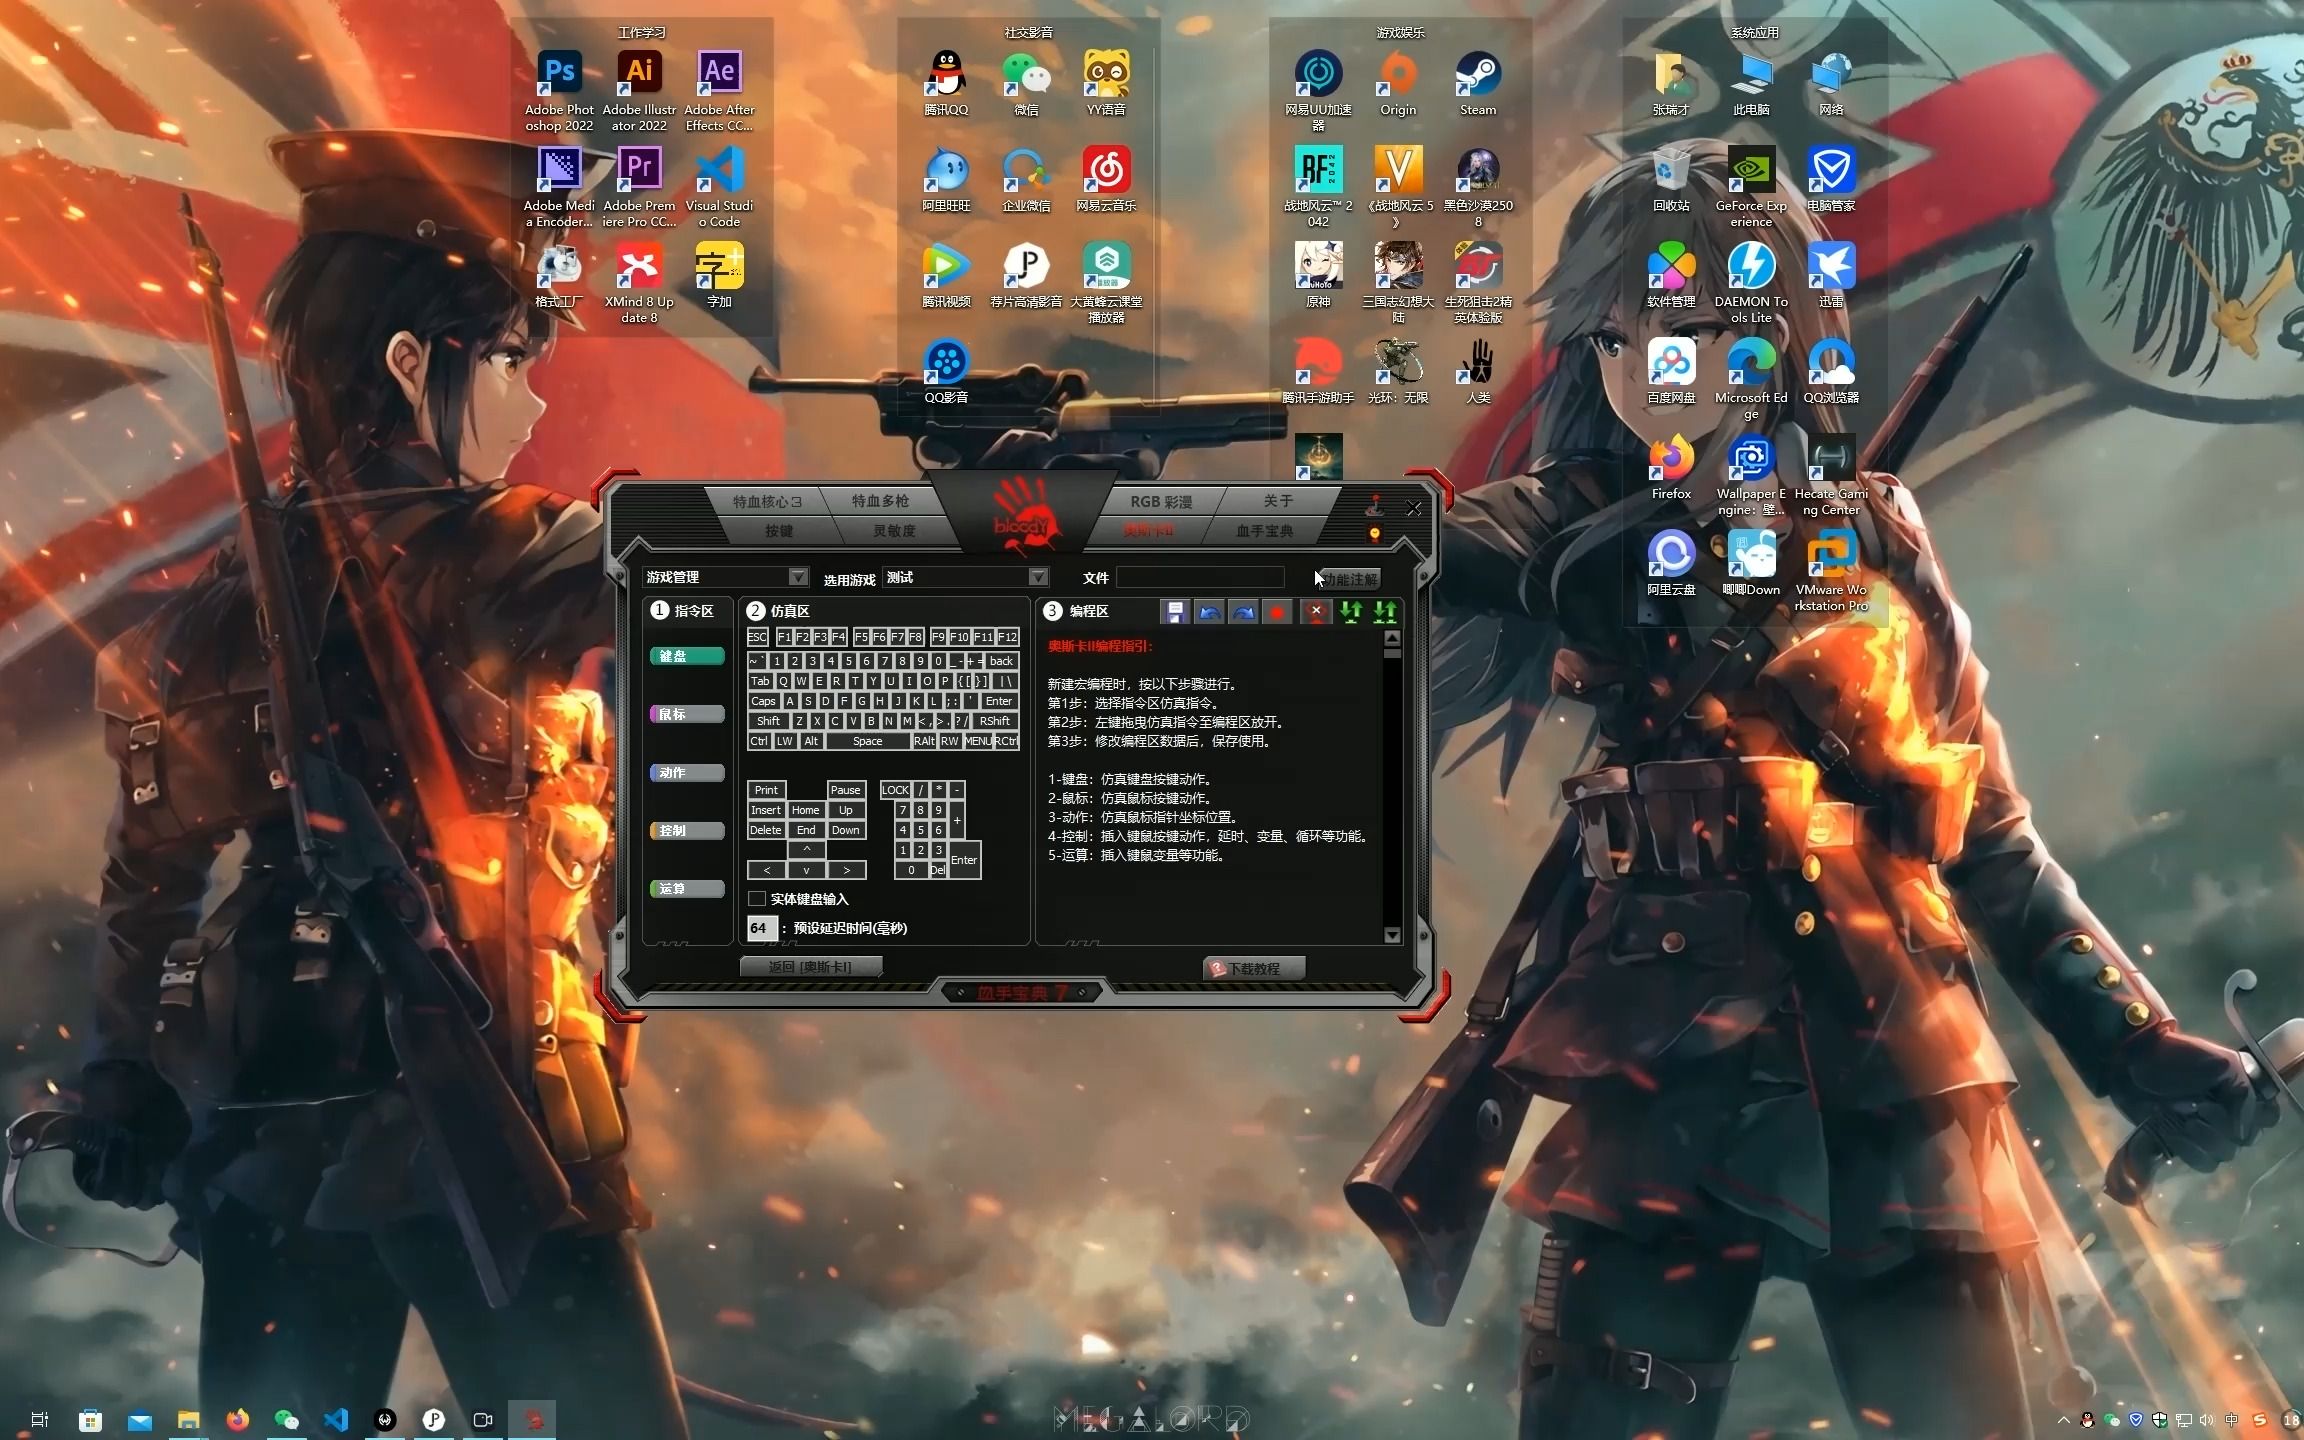Click the record macro button in editor
This screenshot has width=2304, height=1440.
1271,612
